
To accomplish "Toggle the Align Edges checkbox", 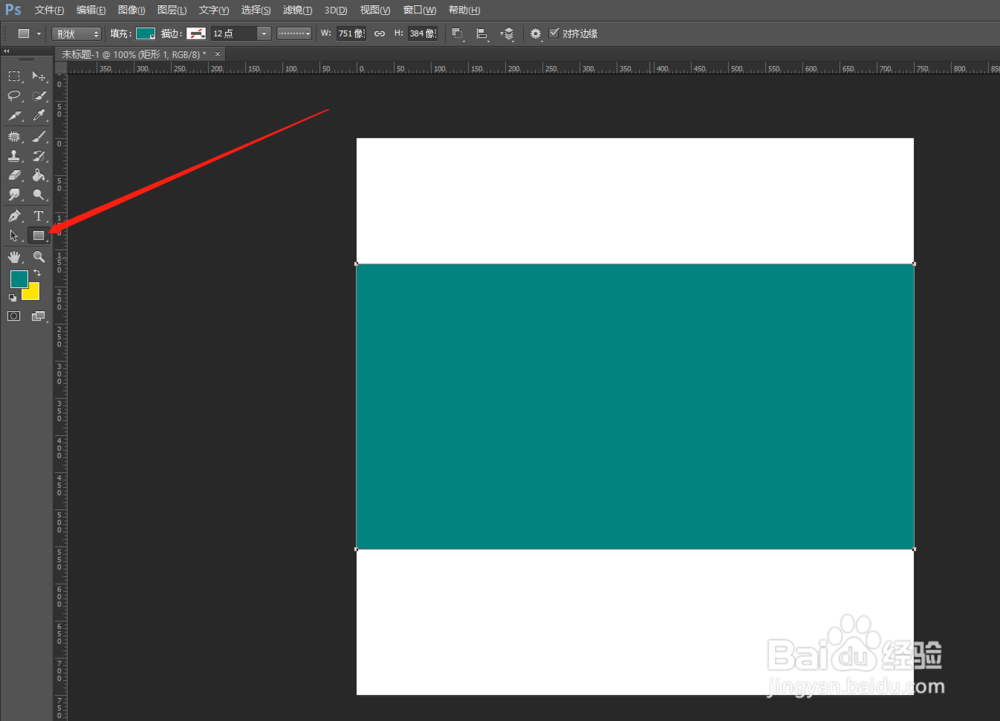I will [554, 33].
